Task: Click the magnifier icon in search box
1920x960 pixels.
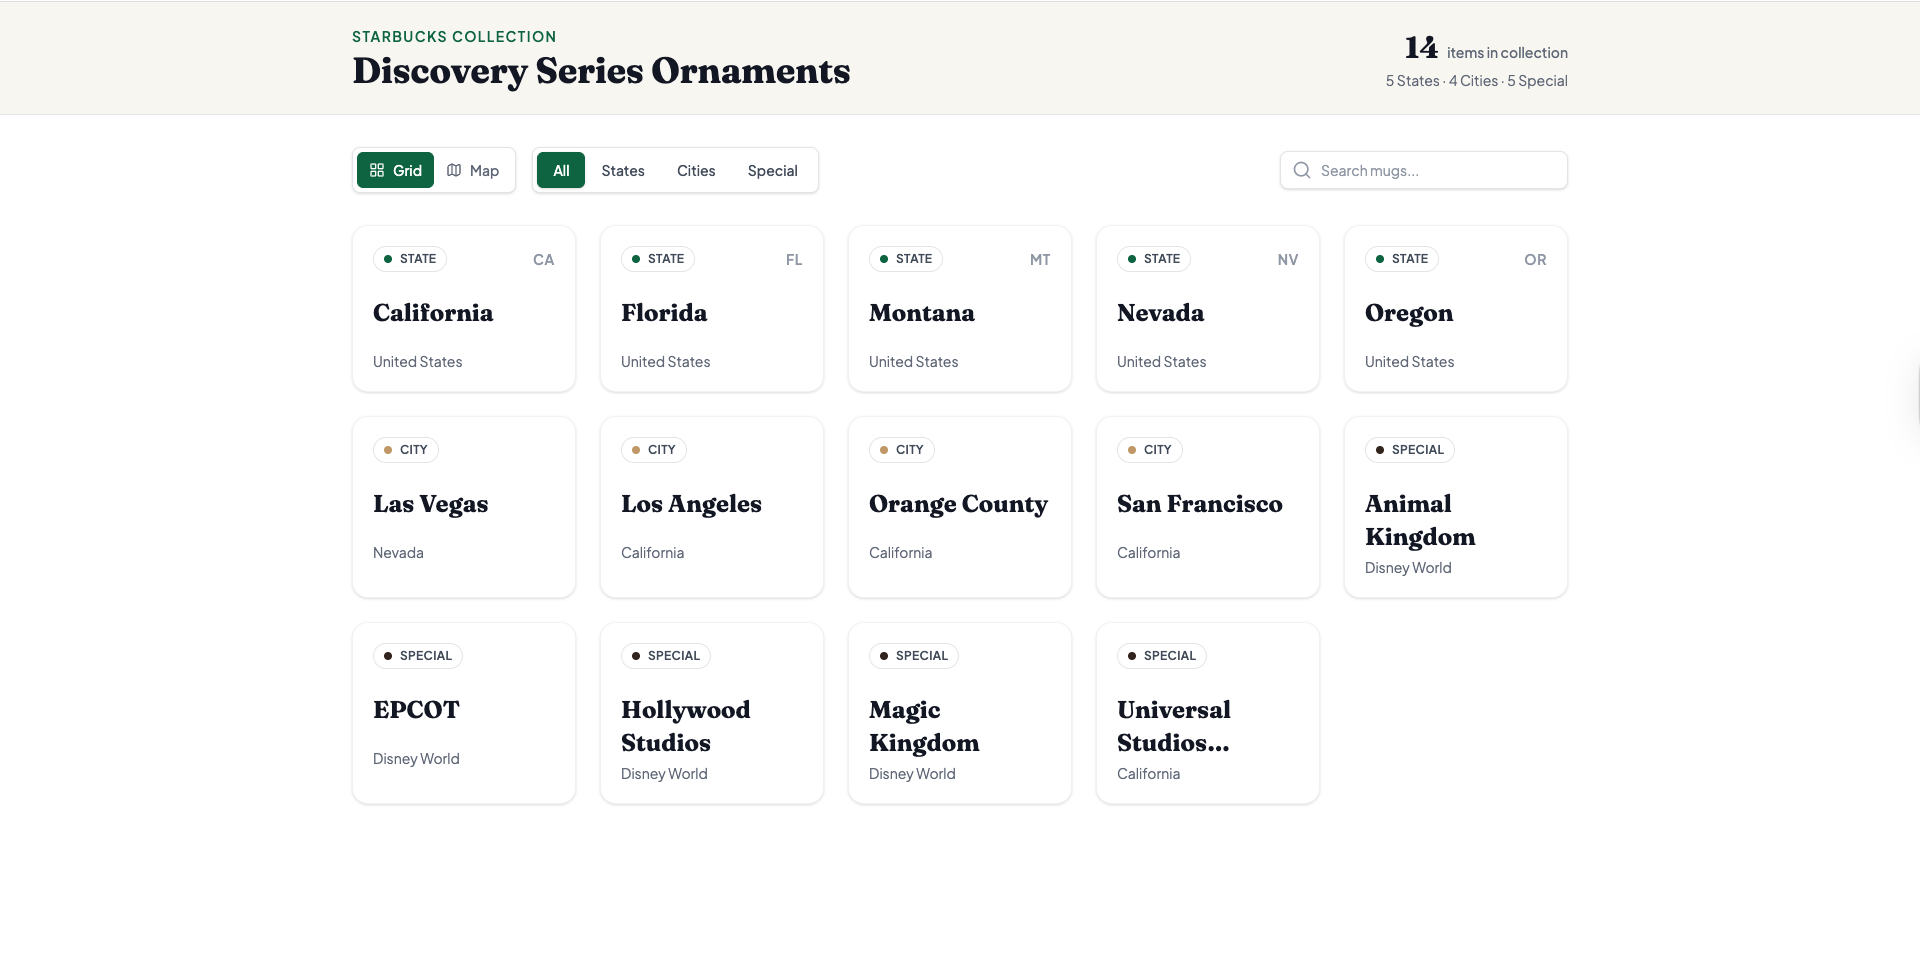Action: (x=1301, y=170)
